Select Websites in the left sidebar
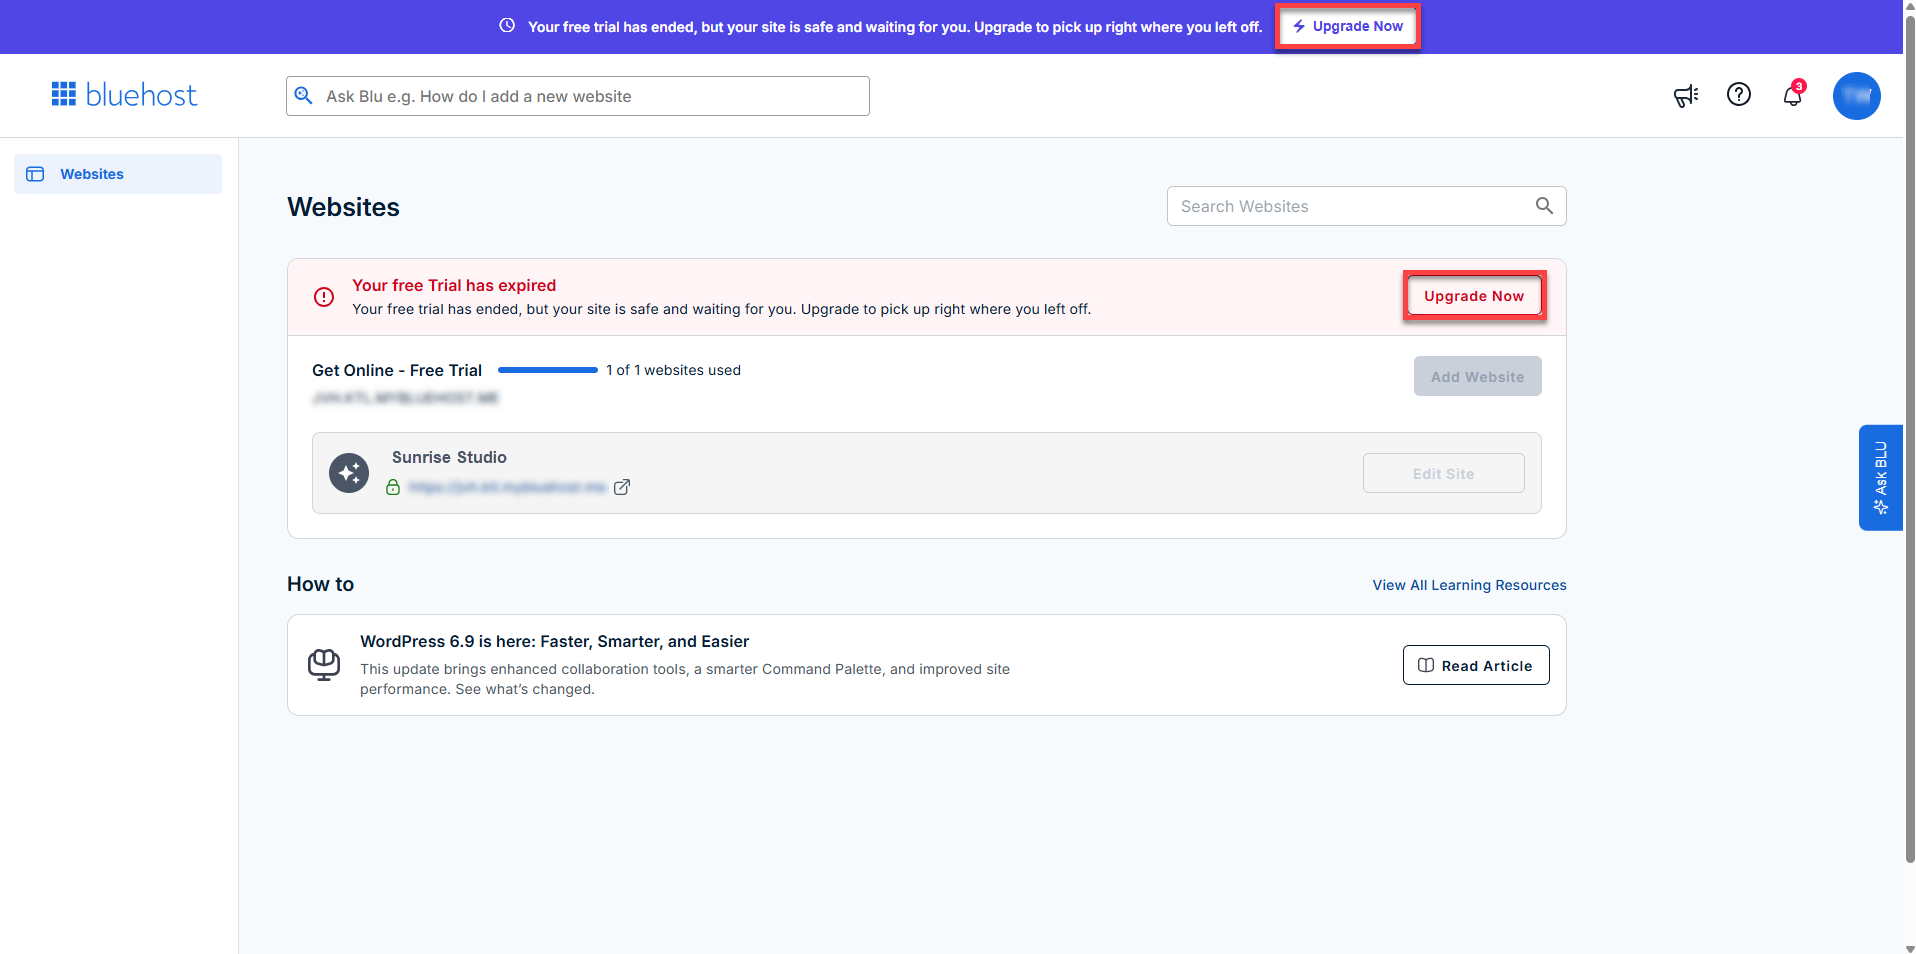This screenshot has height=954, width=1916. coord(118,174)
